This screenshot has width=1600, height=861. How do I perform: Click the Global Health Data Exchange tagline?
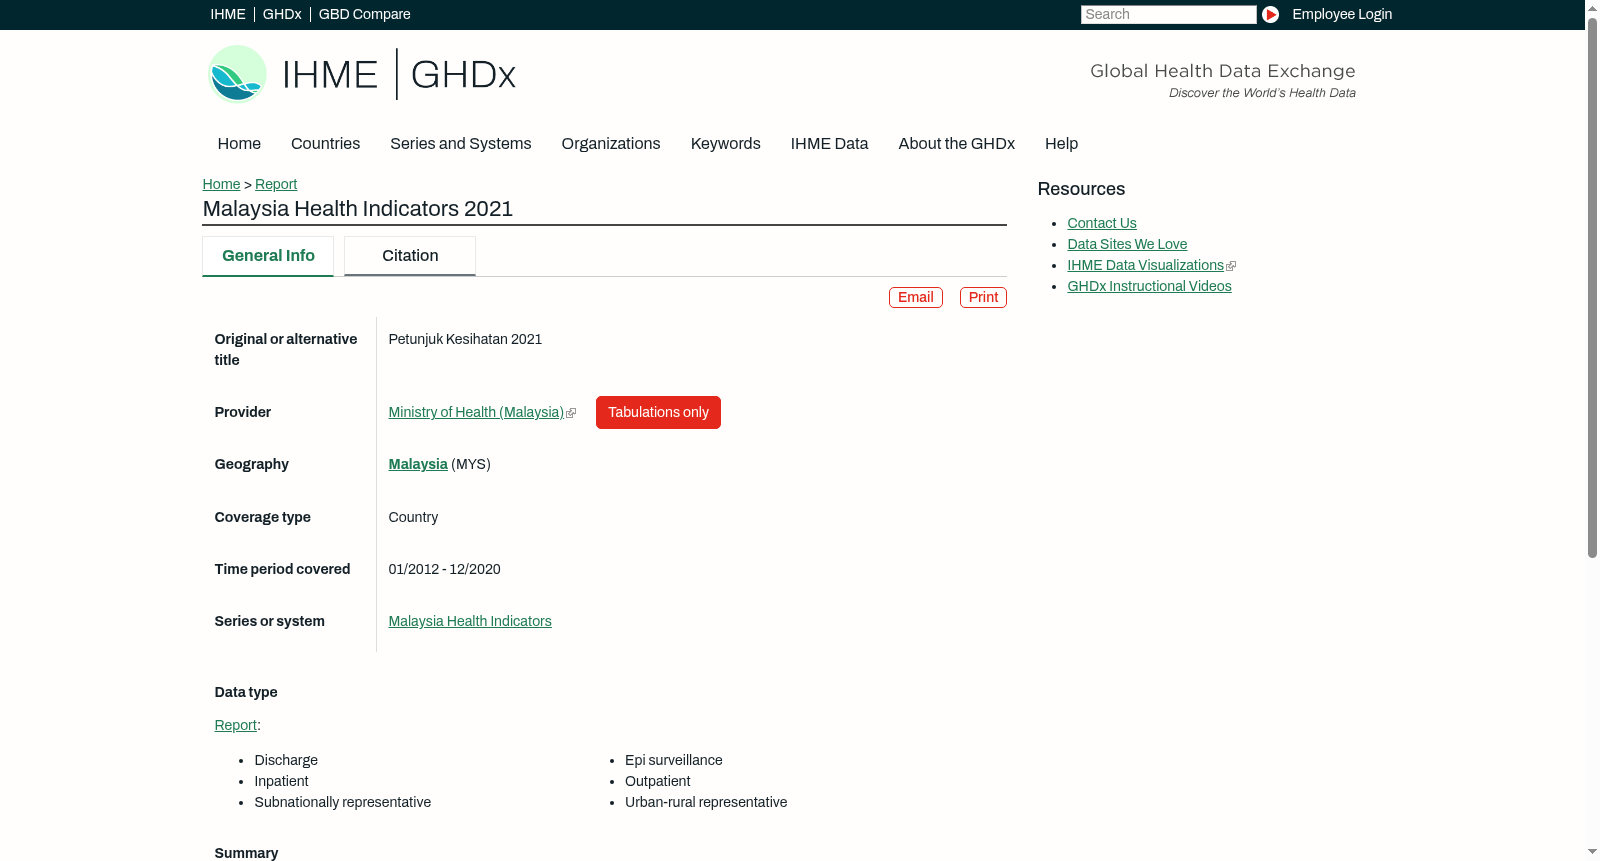(x=1223, y=71)
